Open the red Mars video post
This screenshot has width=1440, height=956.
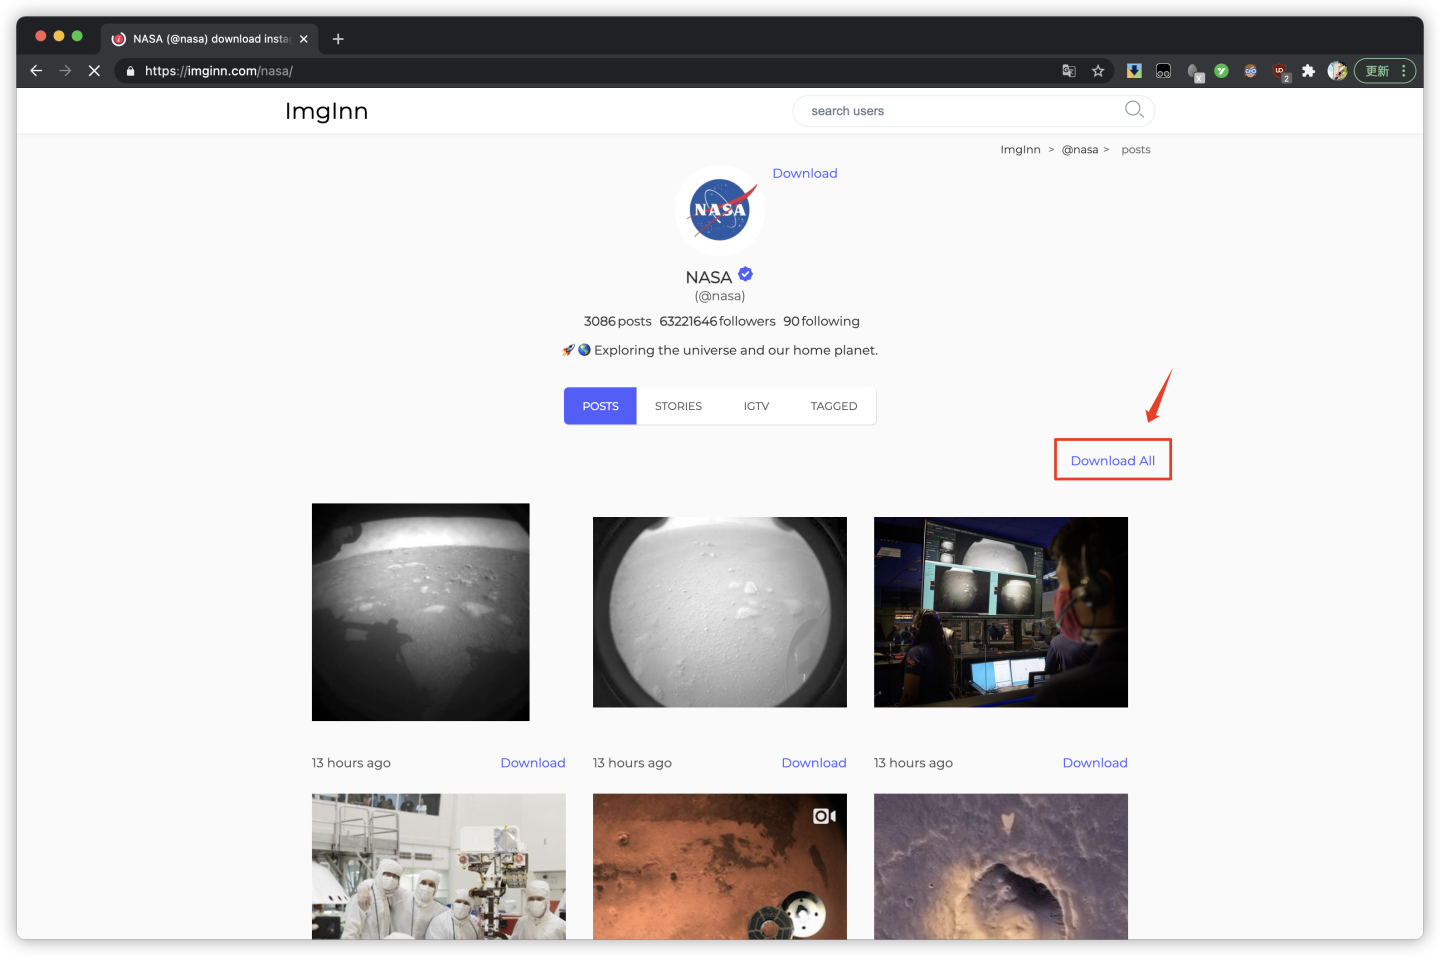(720, 866)
